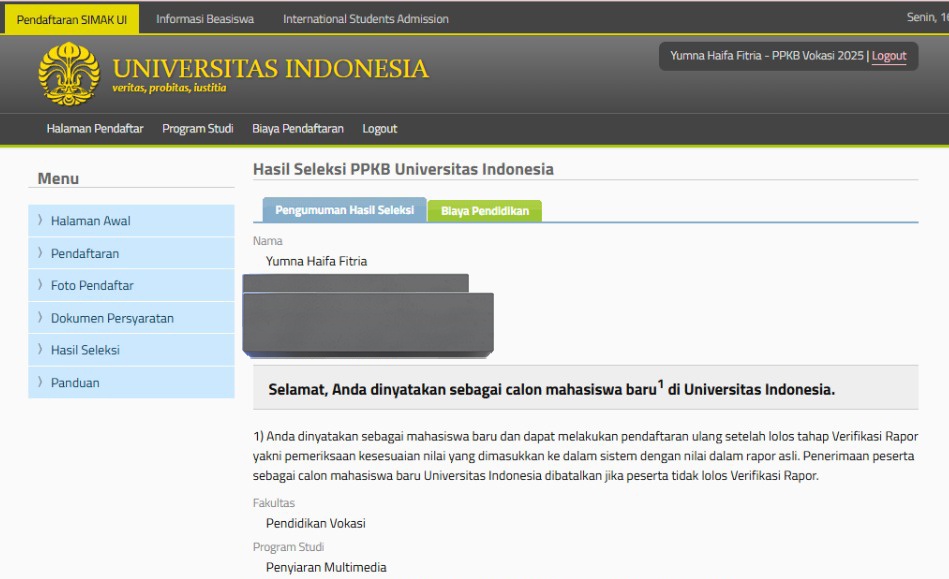Click the Menu sidebar heading
This screenshot has width=949, height=579.
(58, 179)
